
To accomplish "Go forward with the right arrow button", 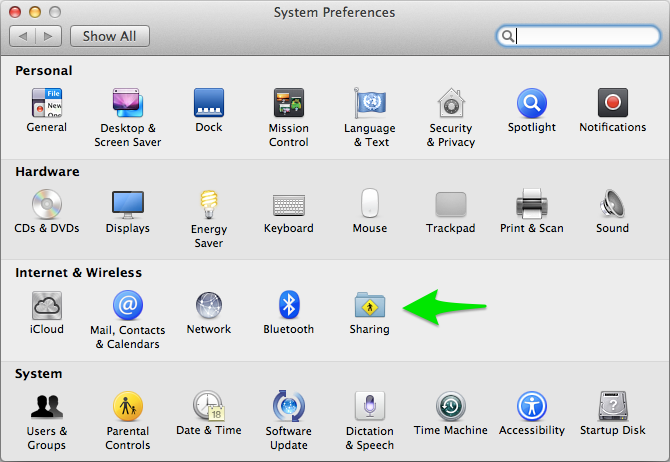I will (x=49, y=36).
